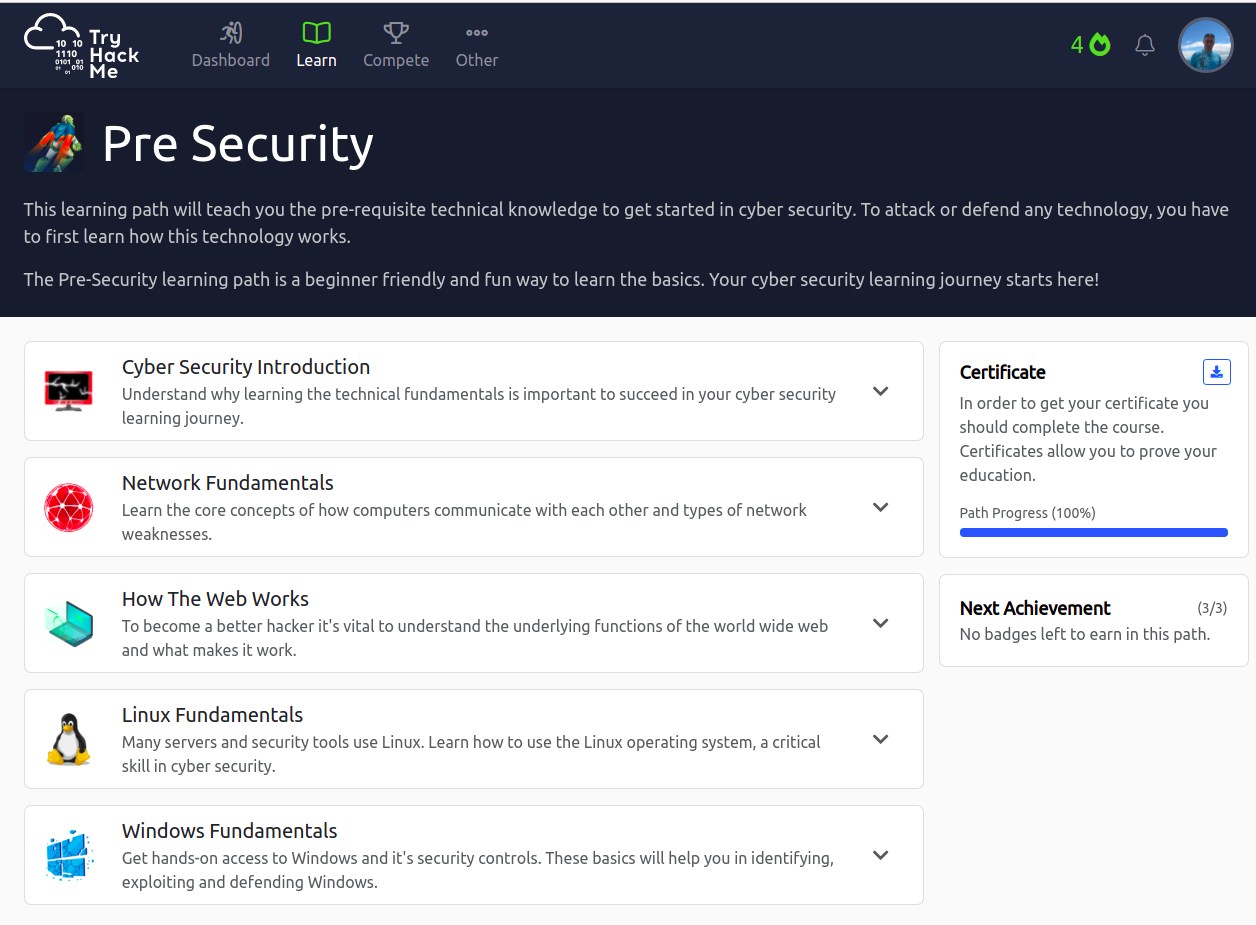Click the How The Web Works description

pyautogui.click(x=475, y=638)
